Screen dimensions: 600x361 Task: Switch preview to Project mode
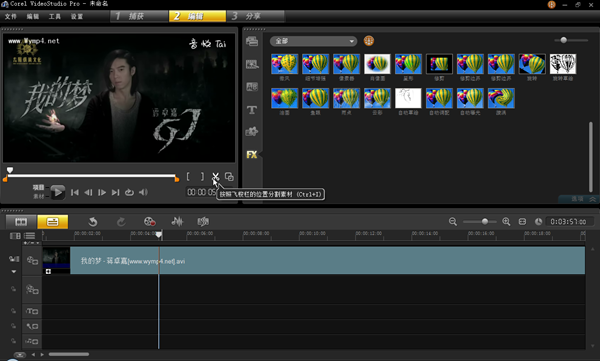click(x=38, y=188)
